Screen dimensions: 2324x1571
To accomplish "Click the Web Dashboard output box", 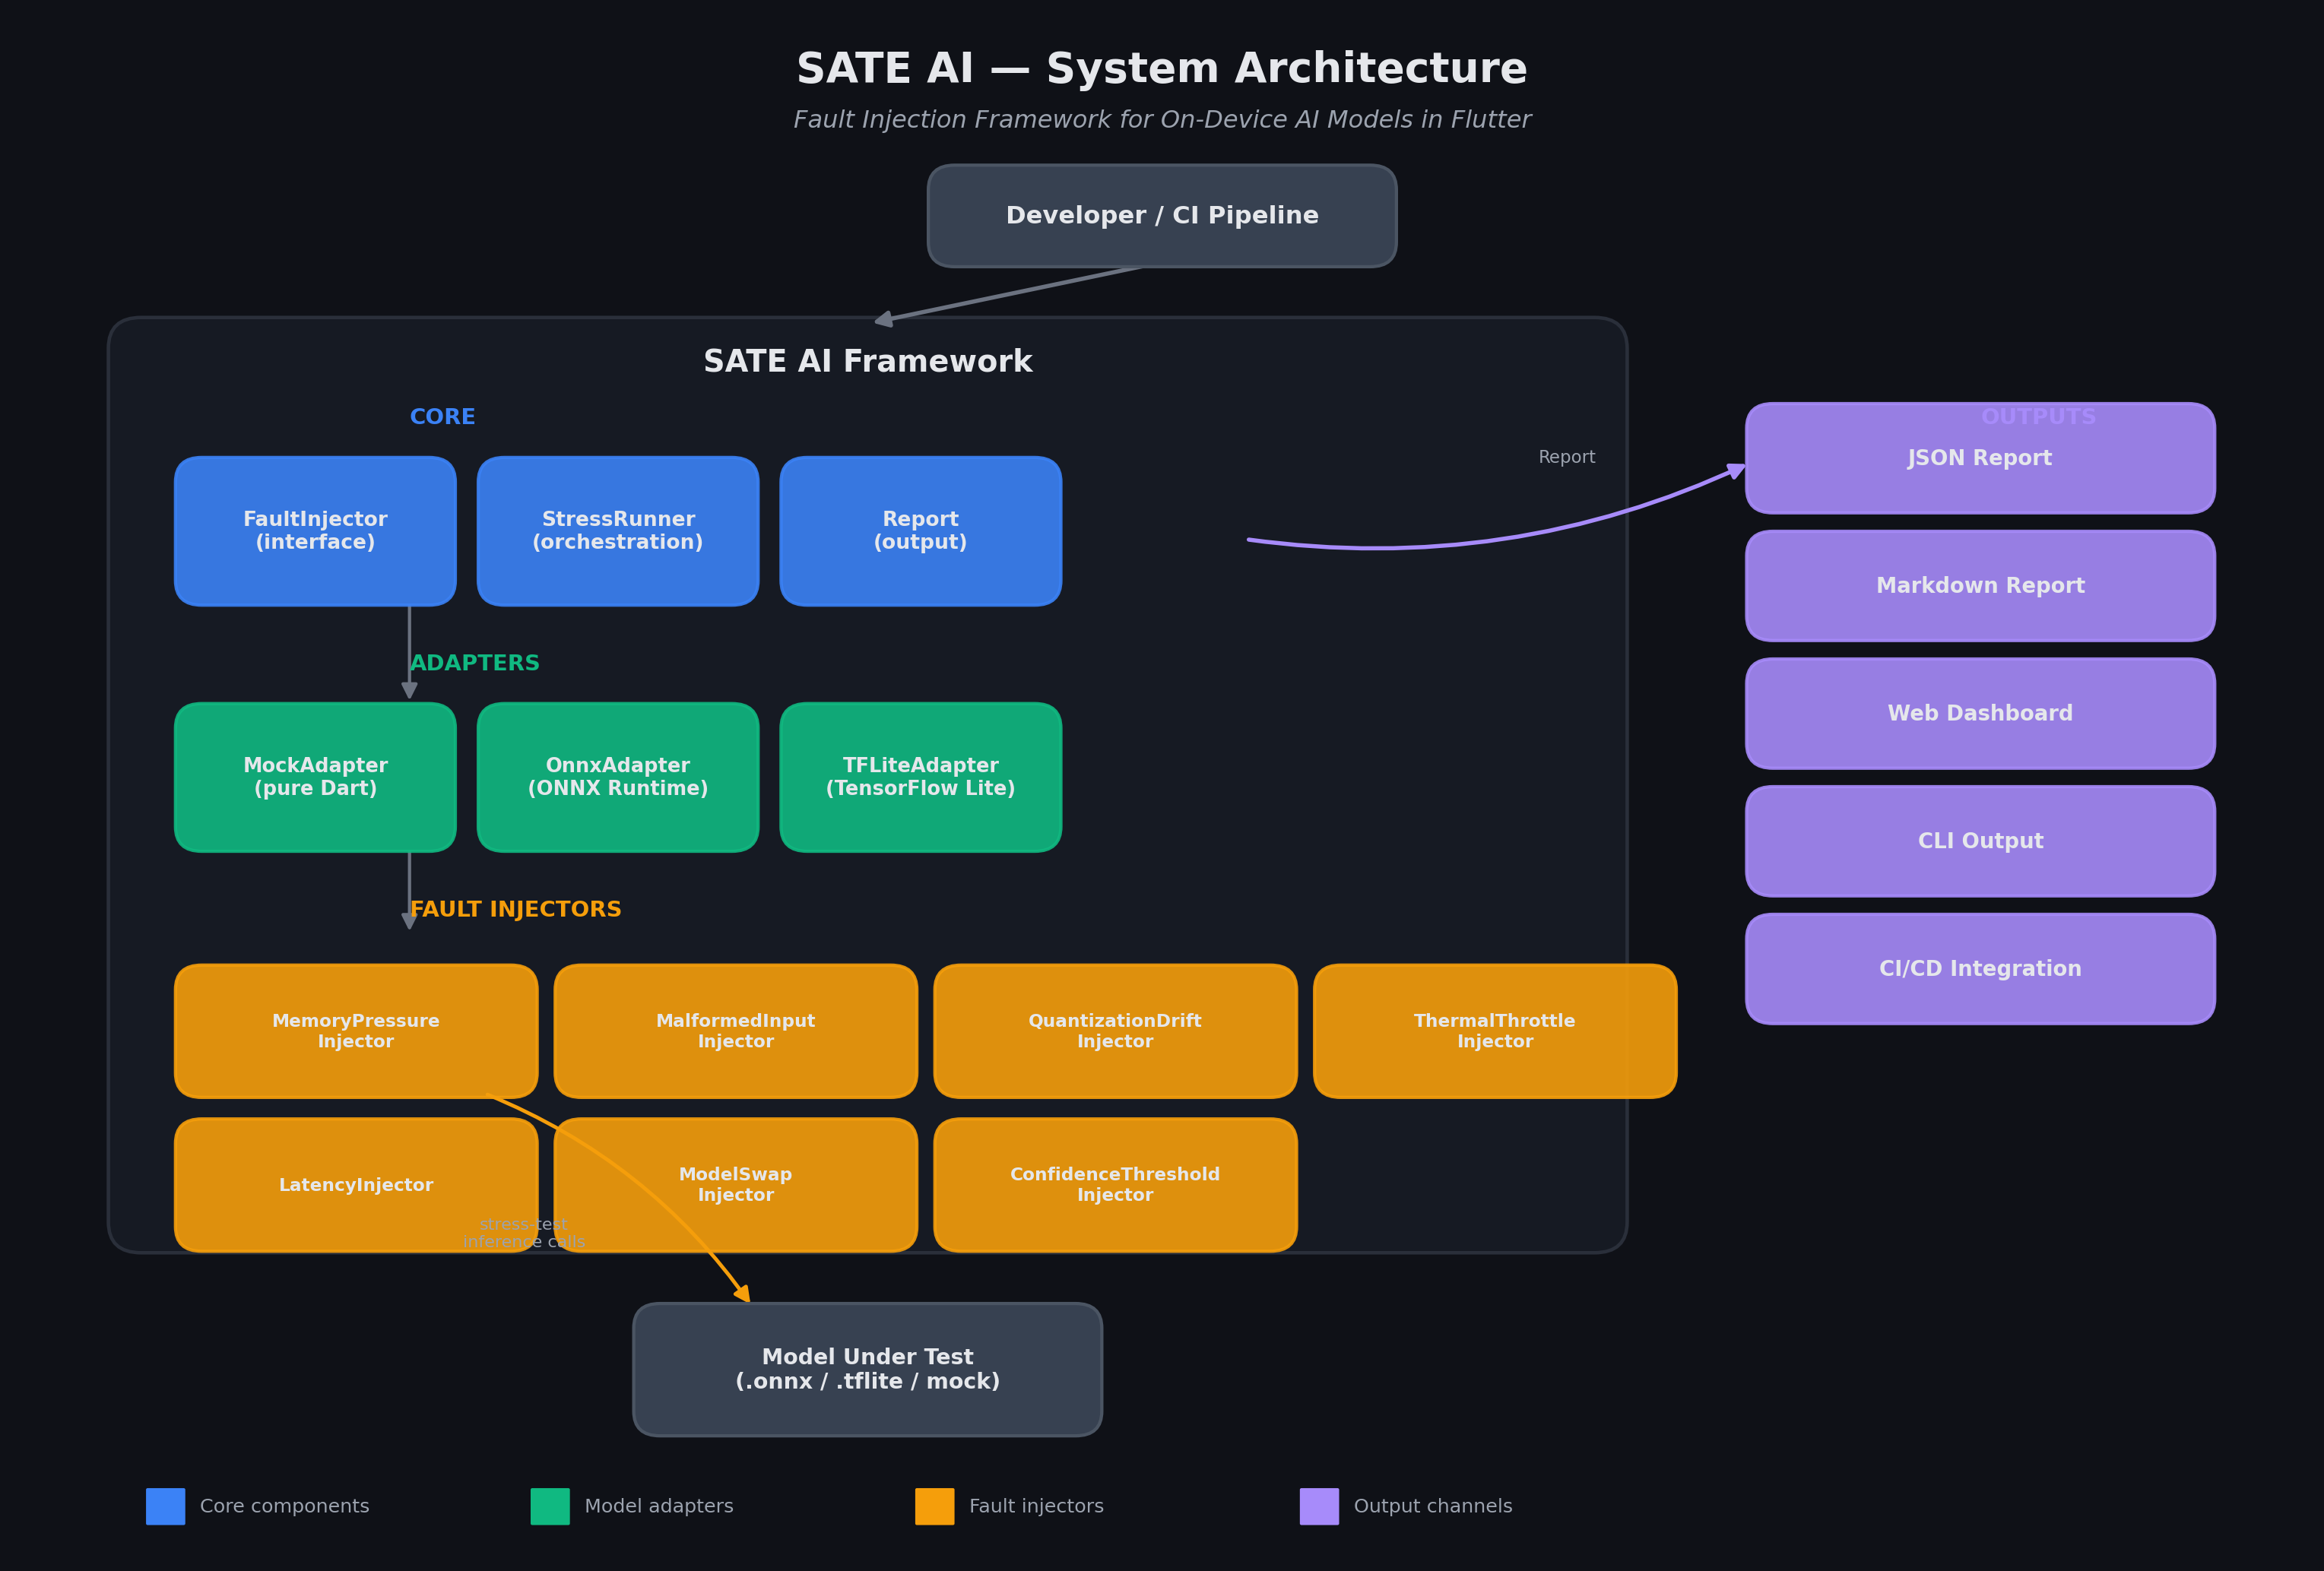I will [1980, 713].
